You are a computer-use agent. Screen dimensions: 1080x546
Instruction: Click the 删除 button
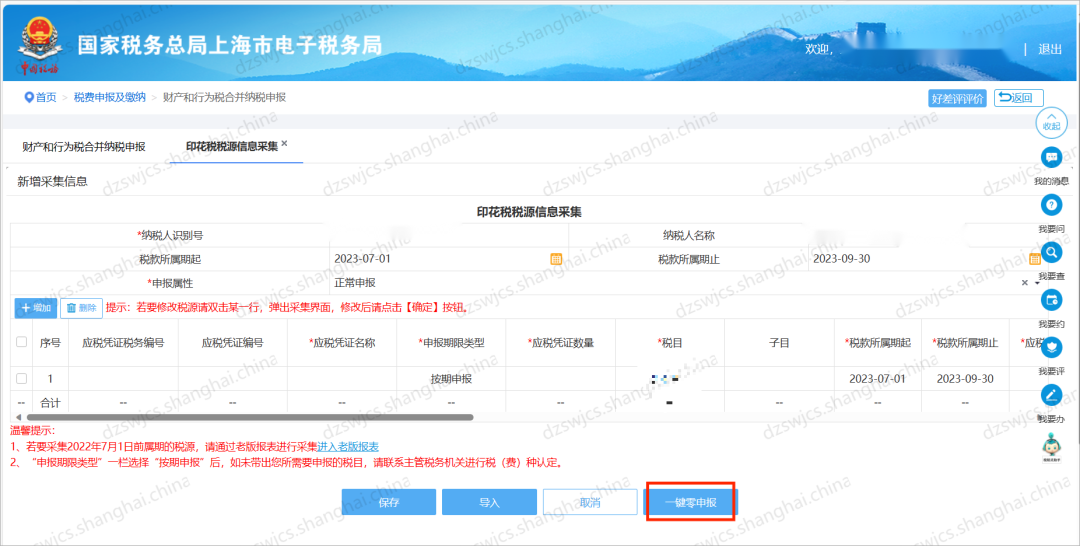(x=81, y=308)
